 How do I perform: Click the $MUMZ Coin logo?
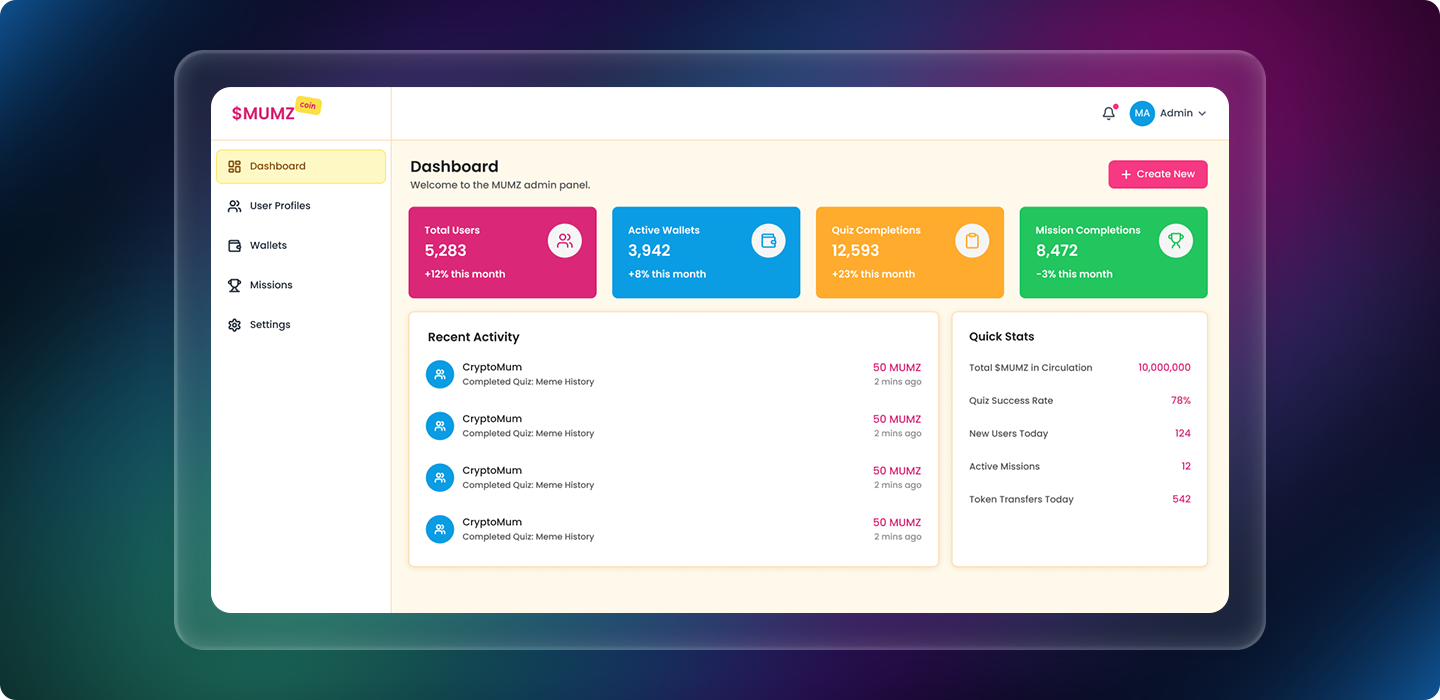(275, 112)
